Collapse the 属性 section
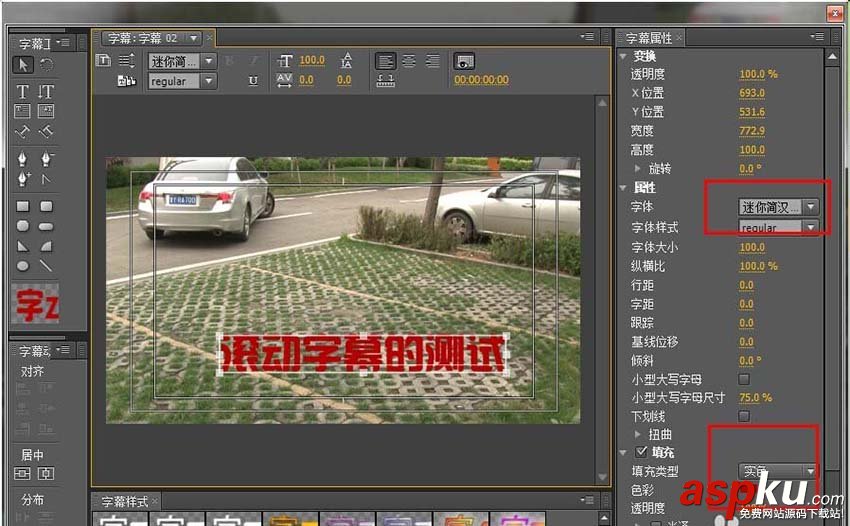 623,188
